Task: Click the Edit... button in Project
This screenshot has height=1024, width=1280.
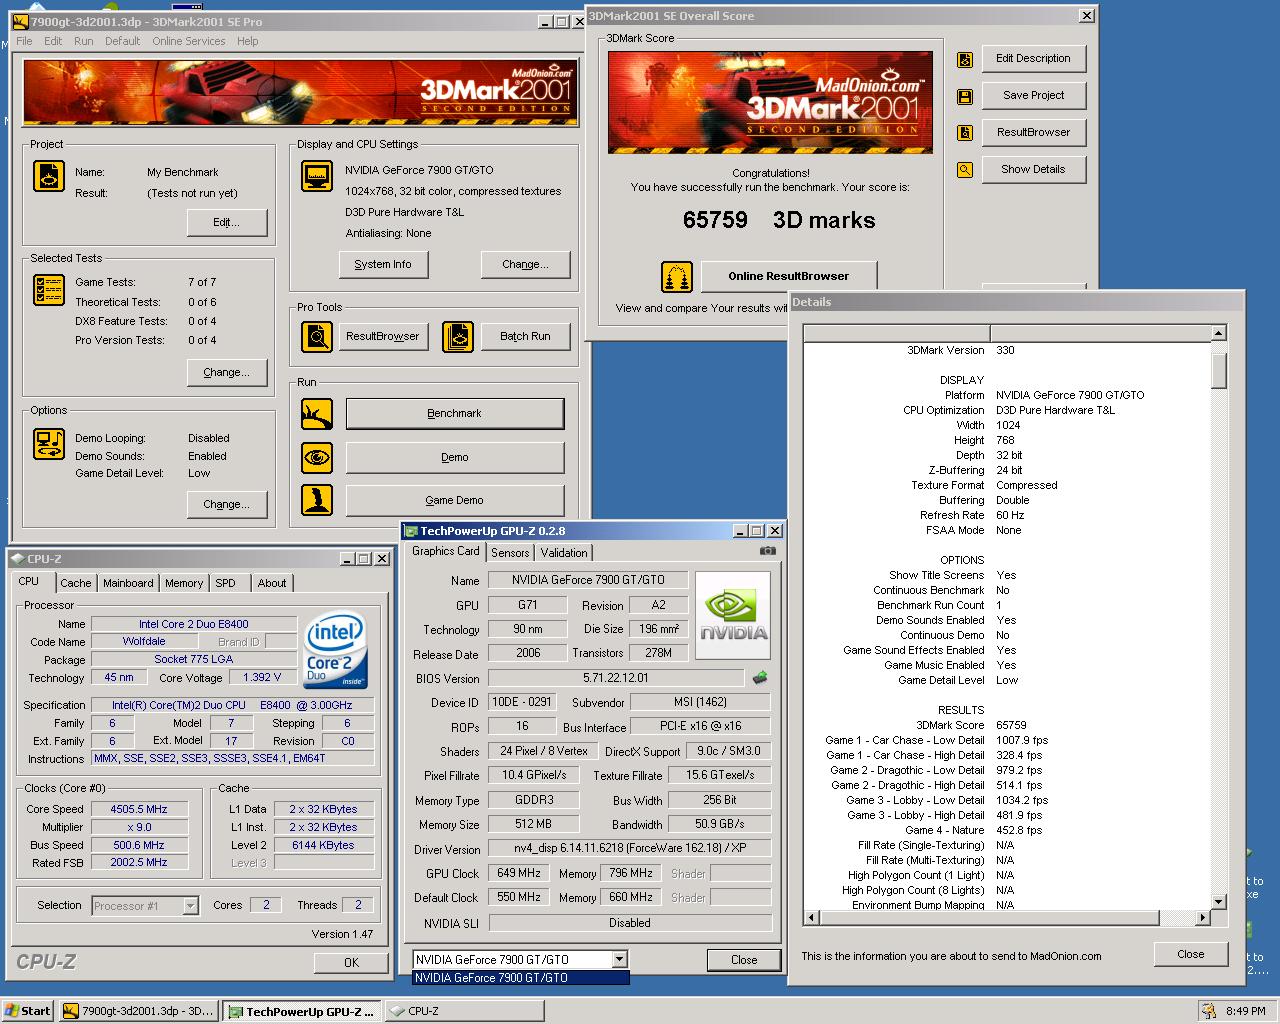Action: (227, 222)
